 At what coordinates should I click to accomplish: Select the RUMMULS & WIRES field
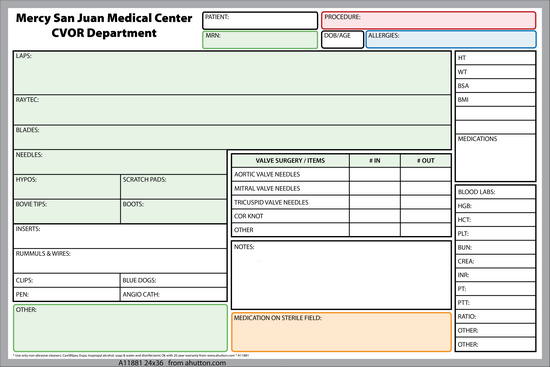click(120, 261)
